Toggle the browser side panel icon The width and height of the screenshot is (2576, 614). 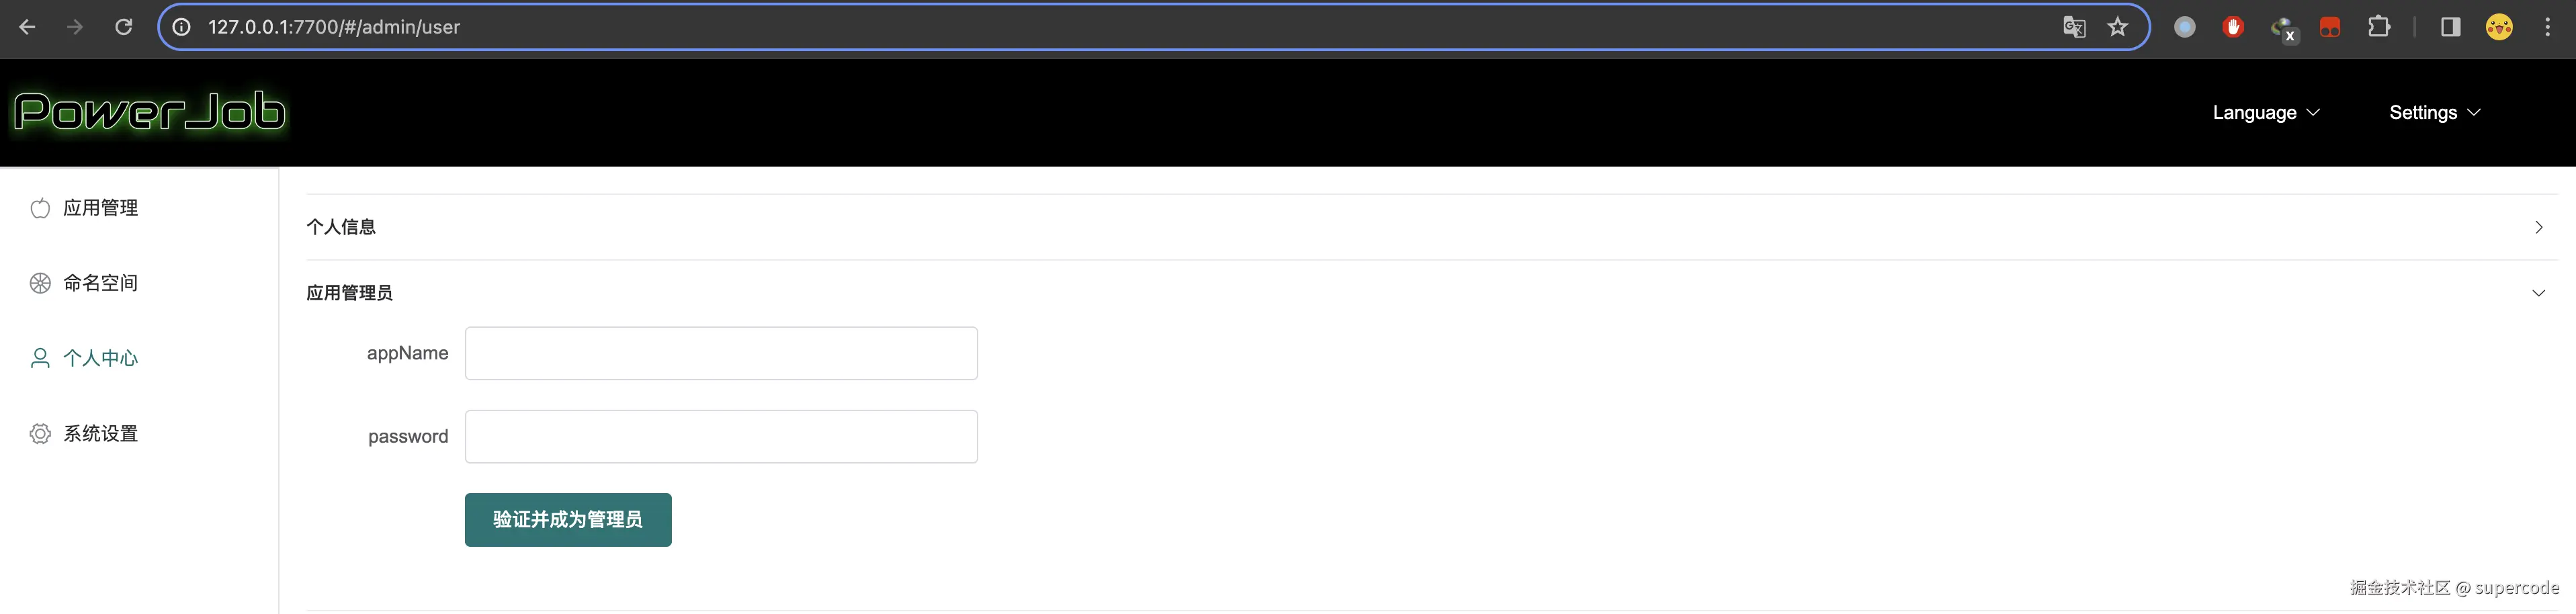pos(2450,27)
